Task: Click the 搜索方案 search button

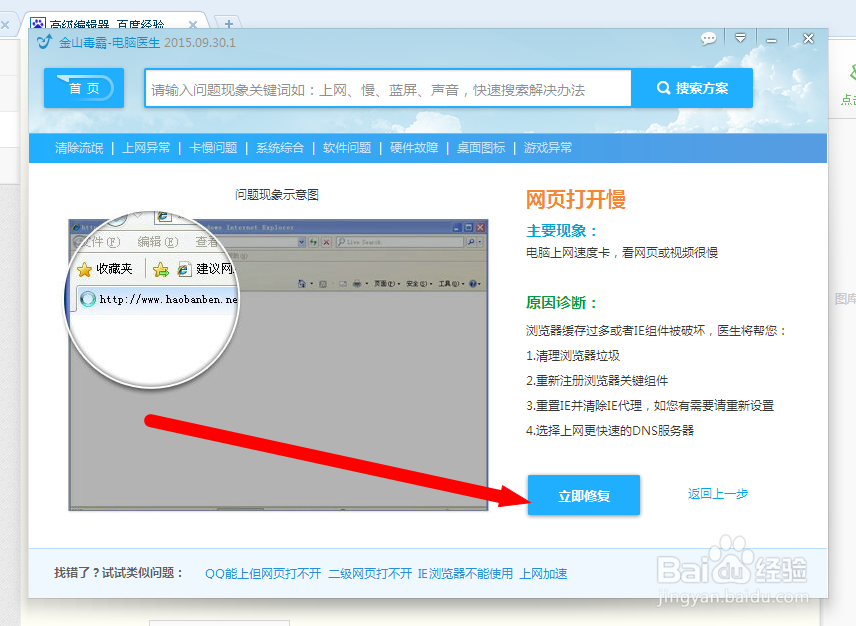Action: tap(692, 88)
